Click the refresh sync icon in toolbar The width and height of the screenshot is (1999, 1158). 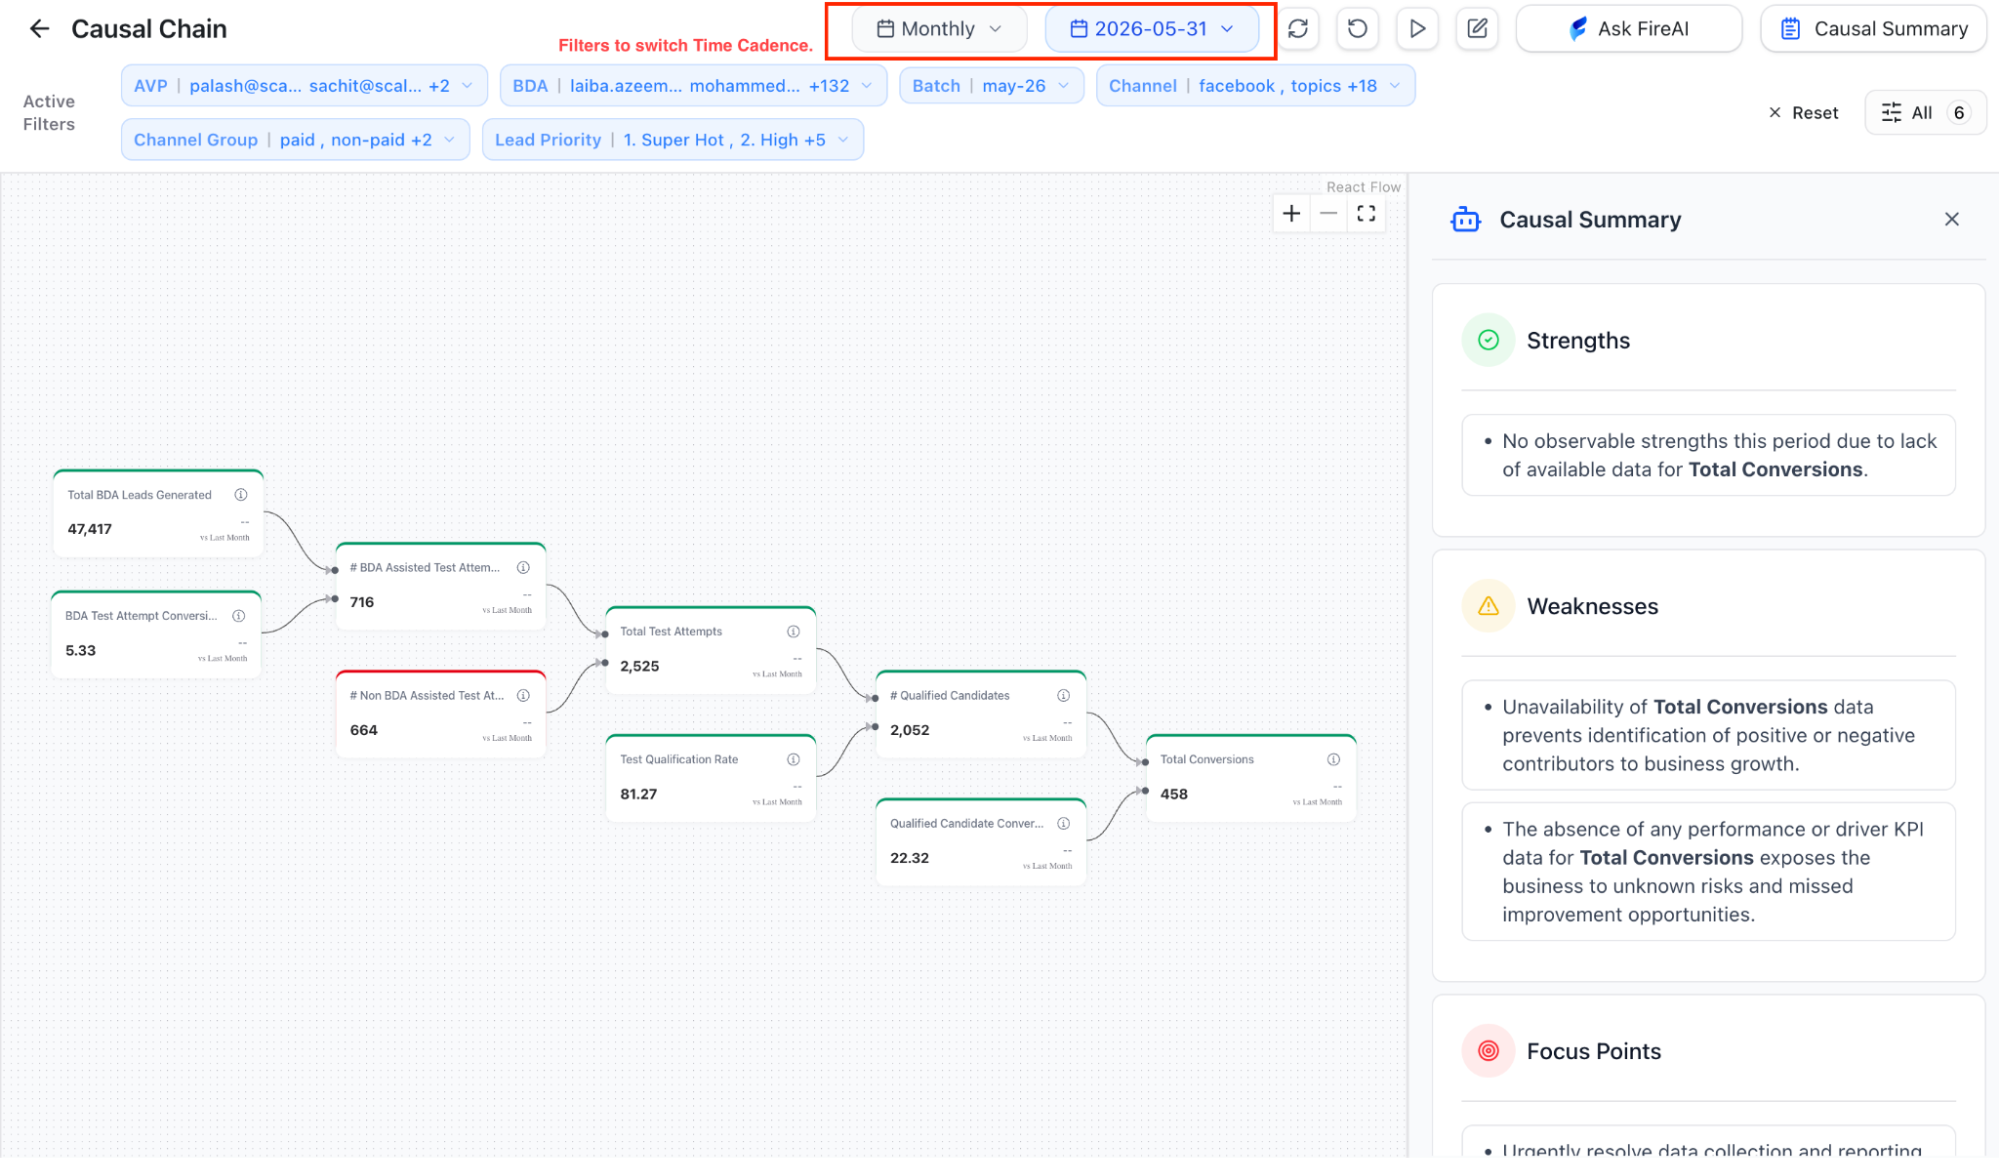(1298, 29)
